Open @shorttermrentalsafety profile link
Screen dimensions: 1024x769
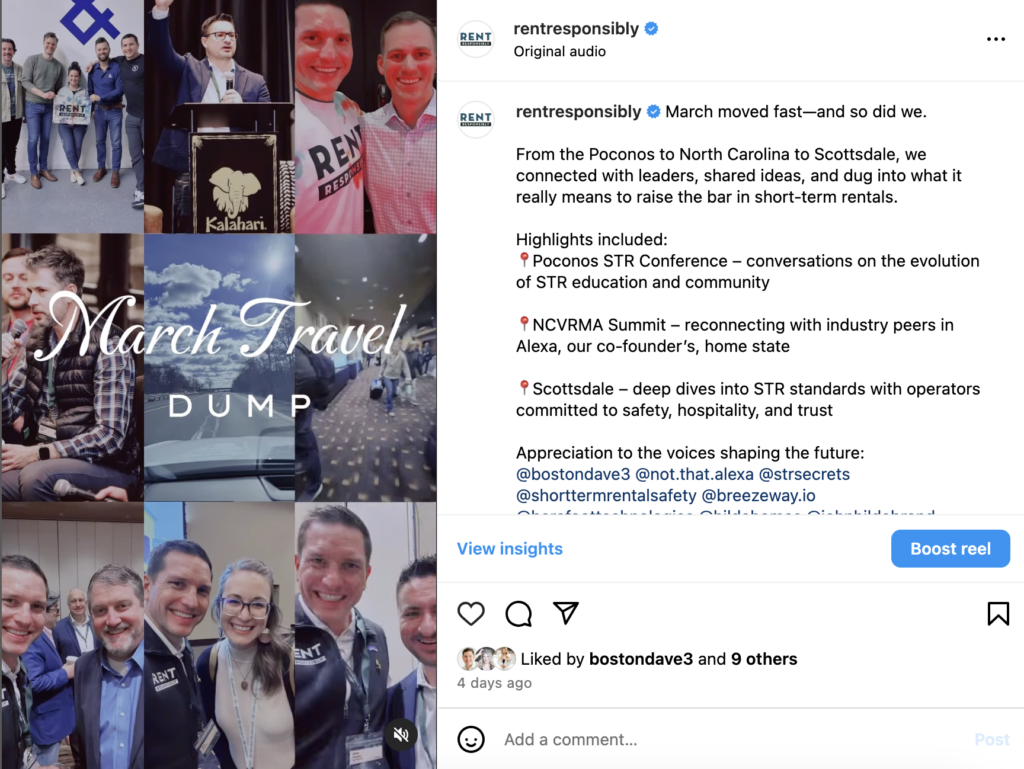point(606,495)
